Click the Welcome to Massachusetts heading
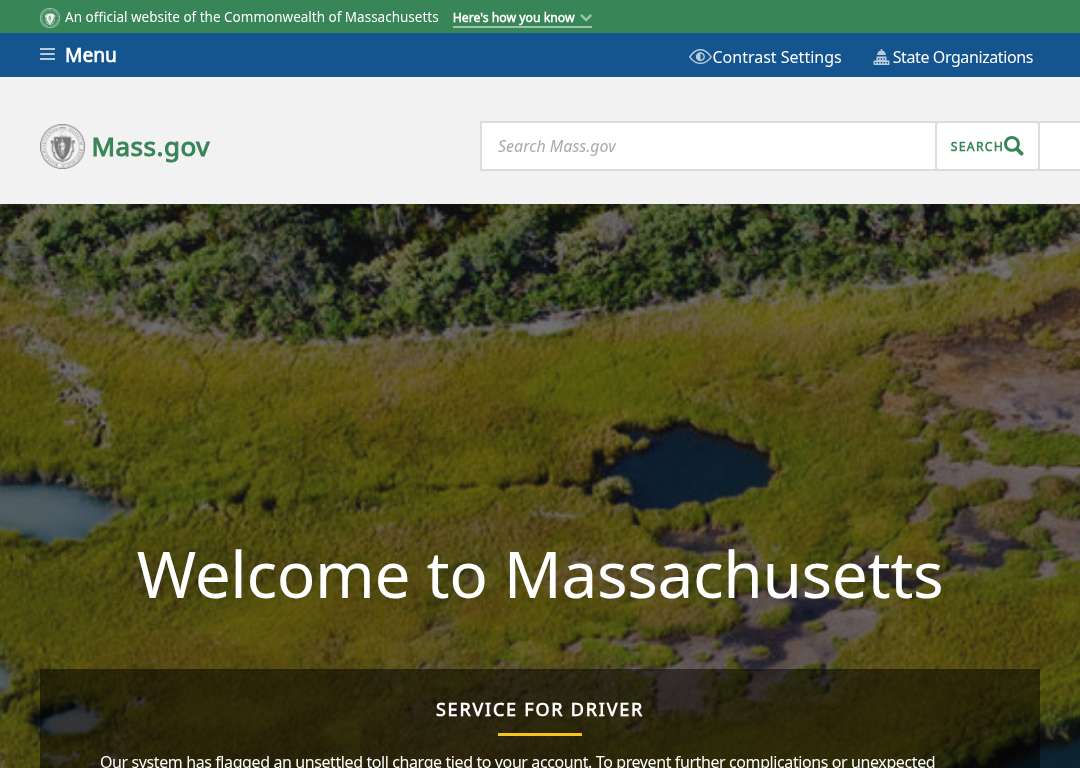1080x768 pixels. [x=539, y=575]
